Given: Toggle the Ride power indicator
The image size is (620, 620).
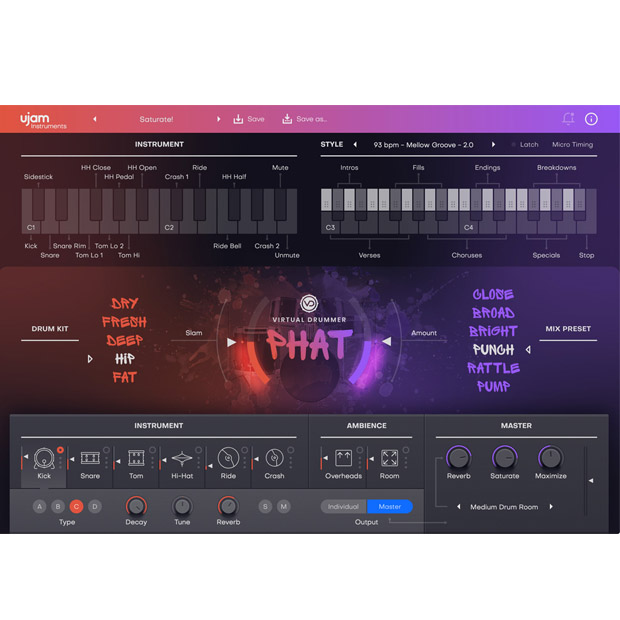Looking at the screenshot, I should [245, 450].
